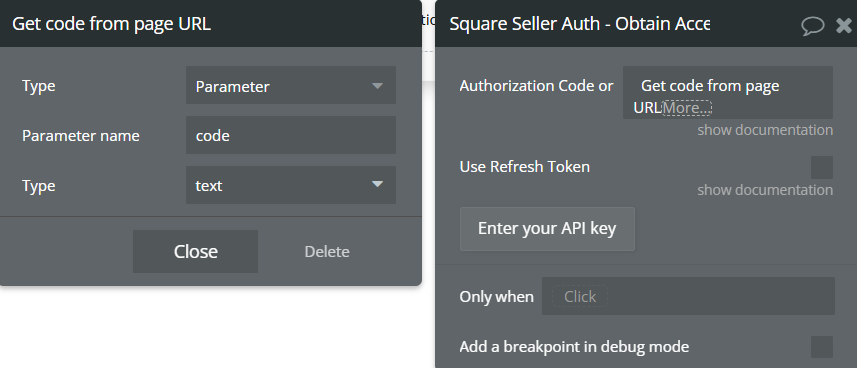857x368 pixels.
Task: Check Add a breakpoint in debug mode
Action: [x=821, y=347]
